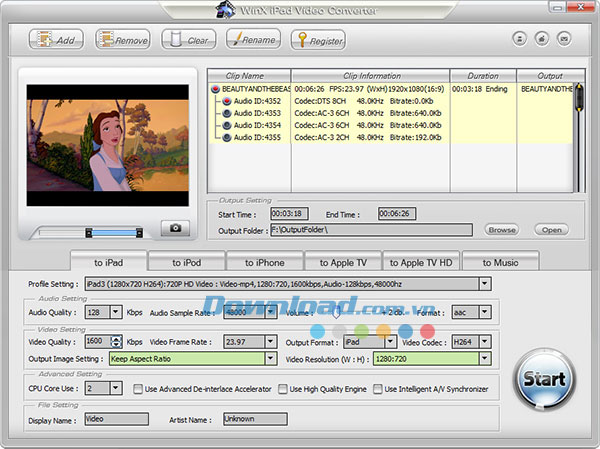
Task: Open the audio Format aac dropdown
Action: coord(485,312)
